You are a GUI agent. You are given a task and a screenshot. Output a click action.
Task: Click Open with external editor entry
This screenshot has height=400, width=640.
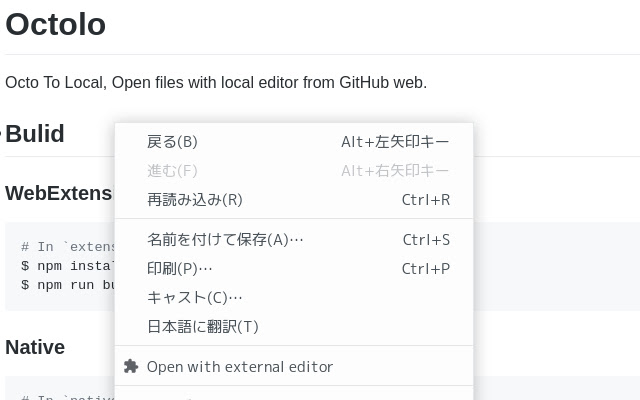coord(294,367)
